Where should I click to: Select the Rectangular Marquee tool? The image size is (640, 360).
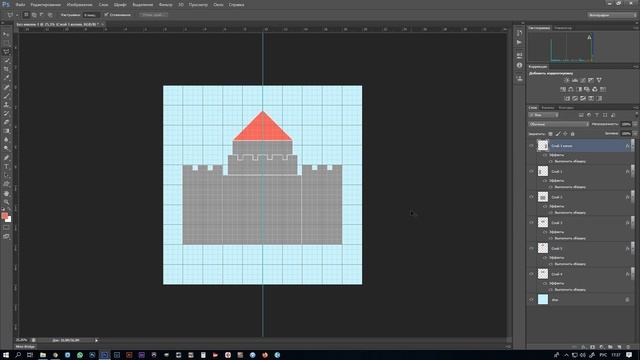tap(6, 43)
